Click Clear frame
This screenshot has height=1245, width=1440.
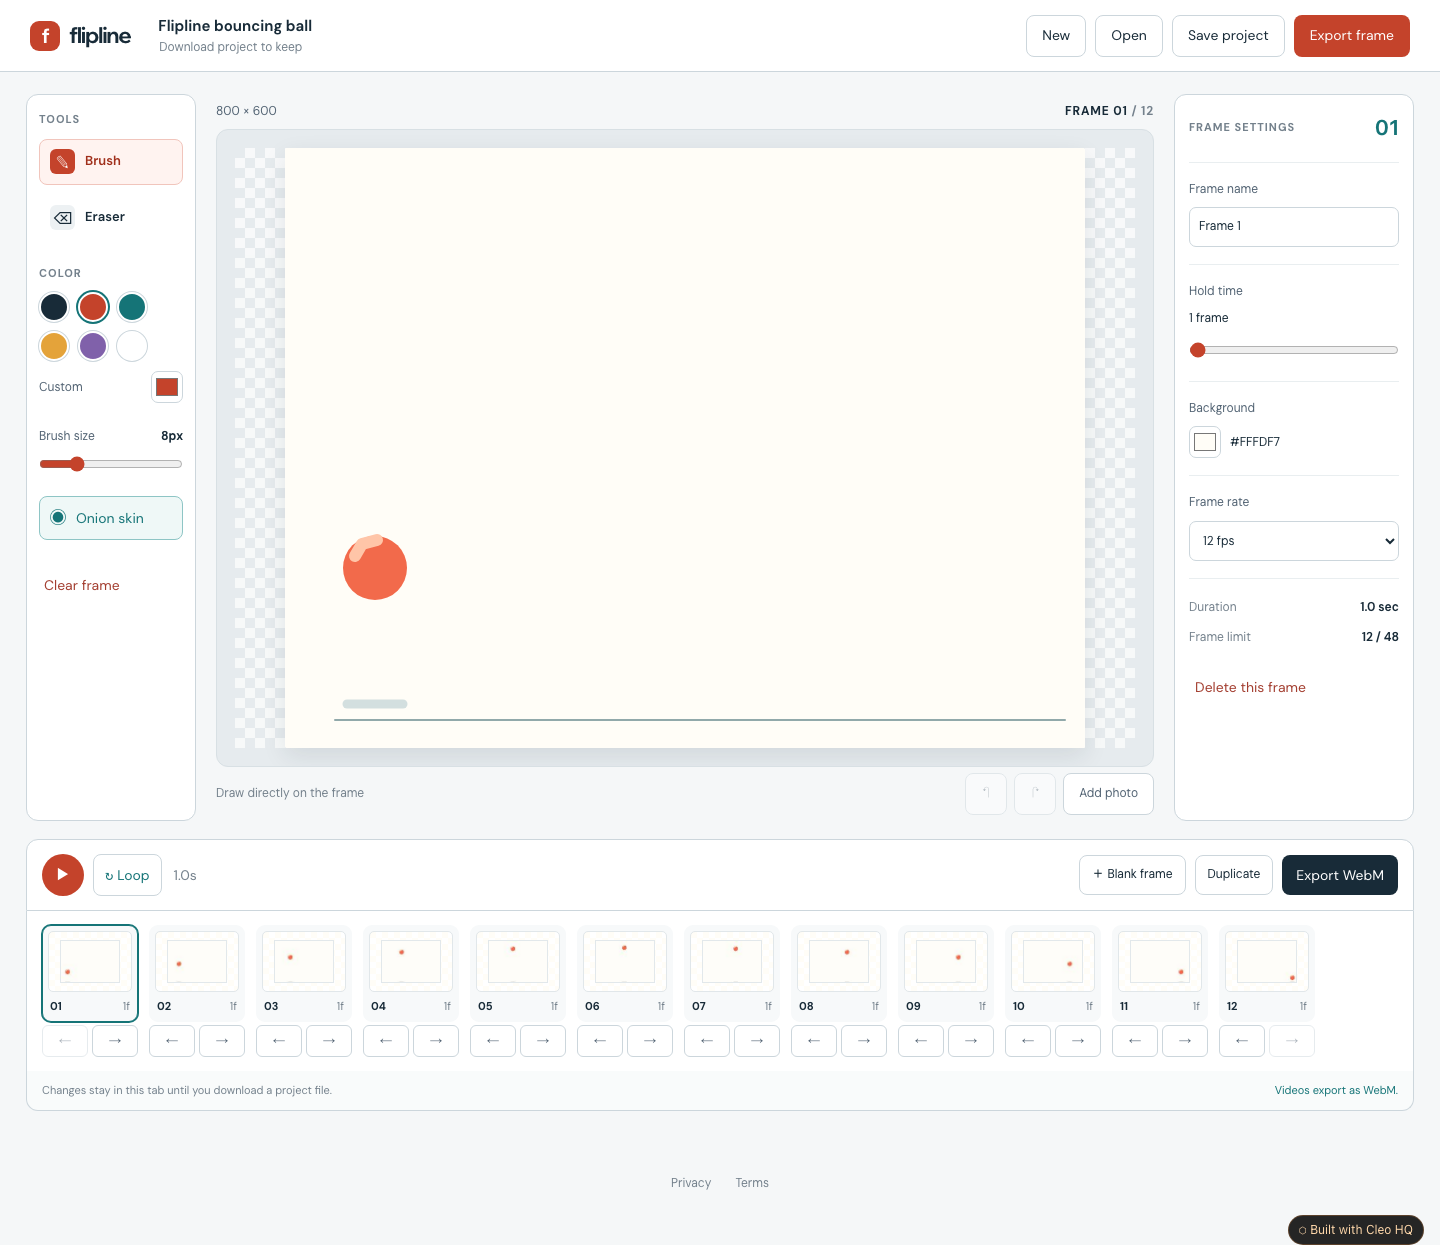click(82, 586)
